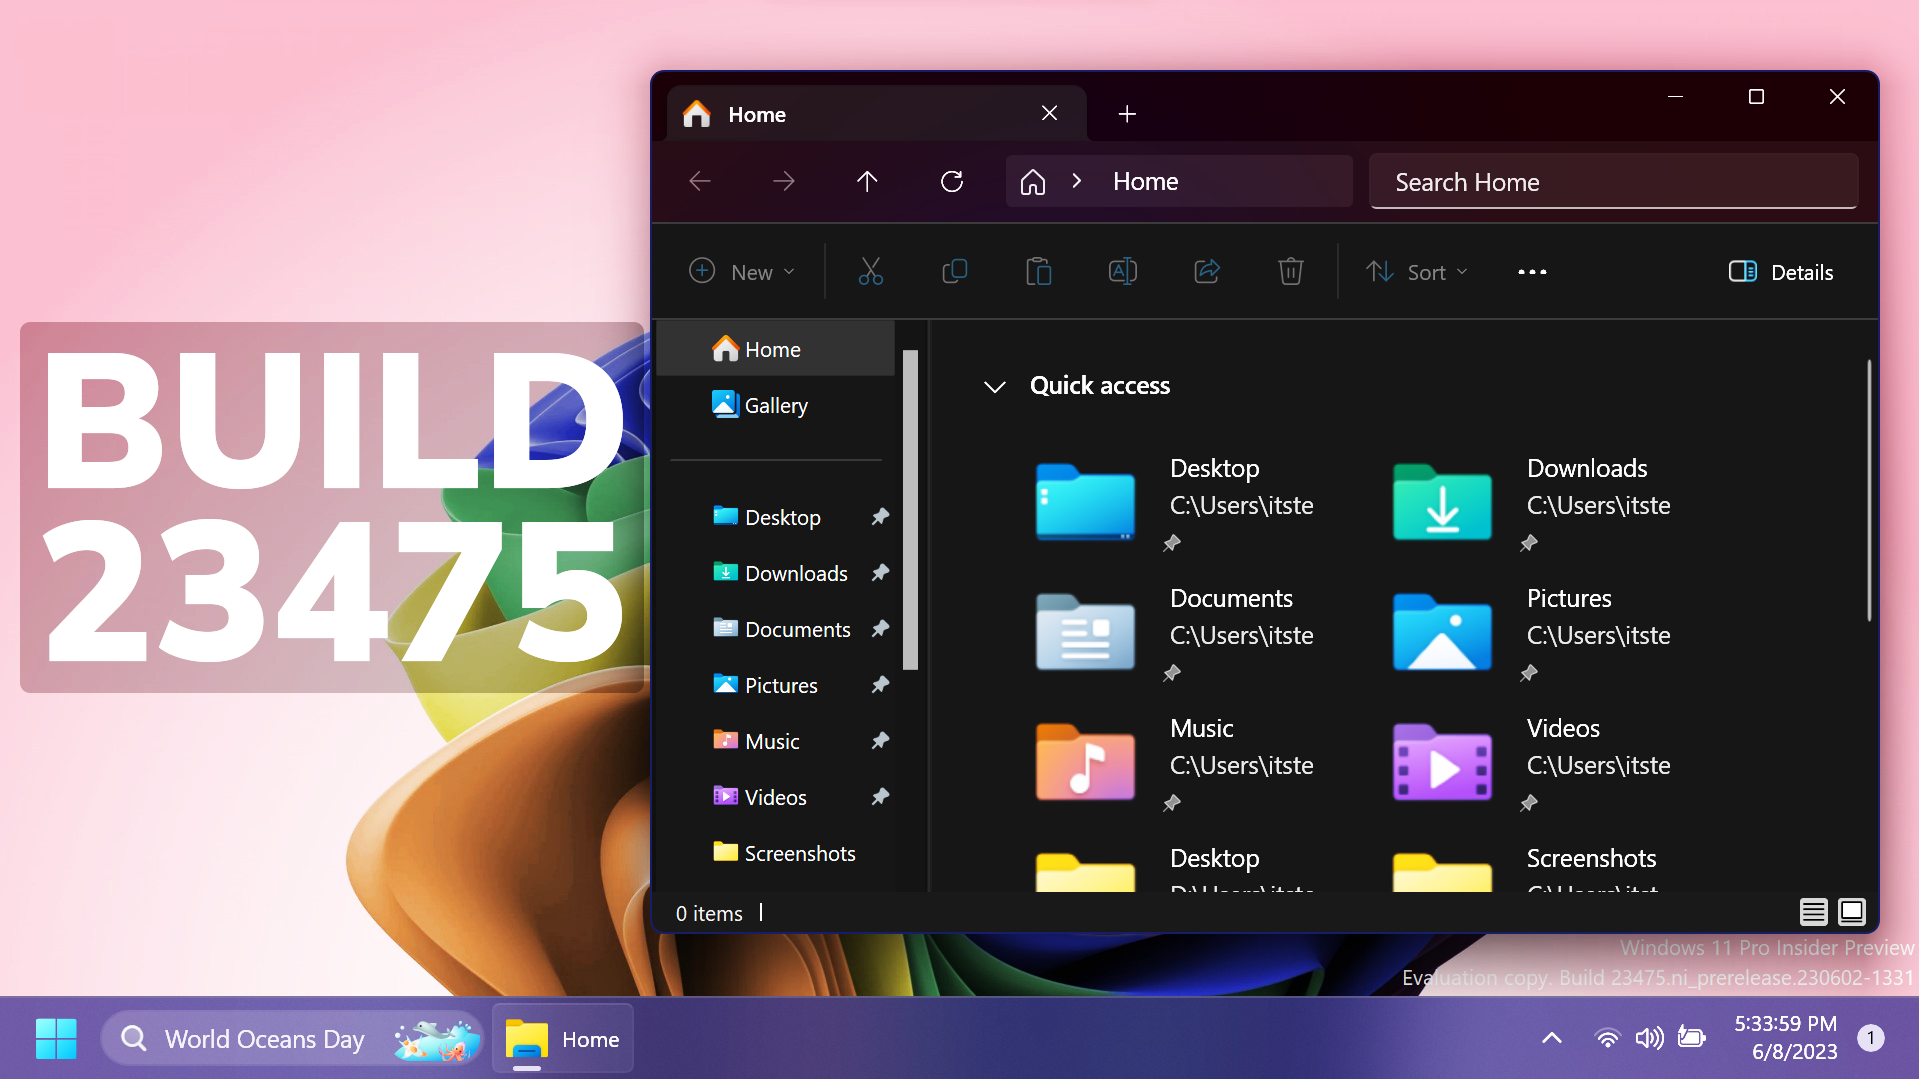Click the Paste icon

pyautogui.click(x=1038, y=271)
